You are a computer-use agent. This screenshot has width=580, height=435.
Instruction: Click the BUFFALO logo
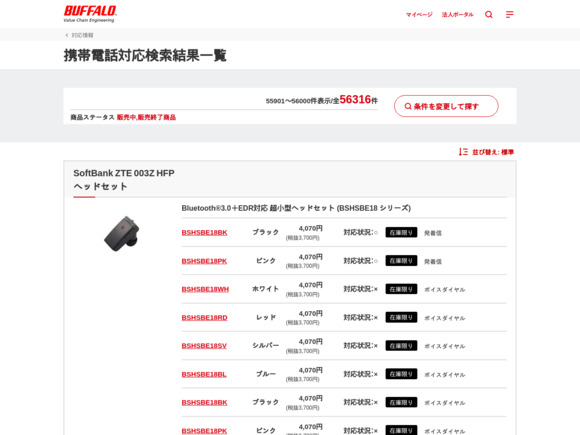coord(90,14)
